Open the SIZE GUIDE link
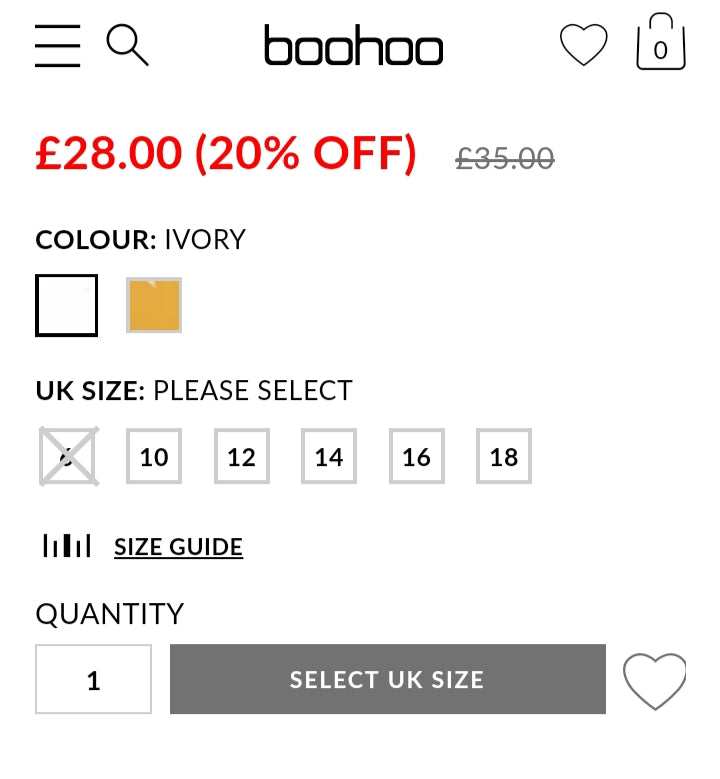720x779 pixels. (x=178, y=547)
